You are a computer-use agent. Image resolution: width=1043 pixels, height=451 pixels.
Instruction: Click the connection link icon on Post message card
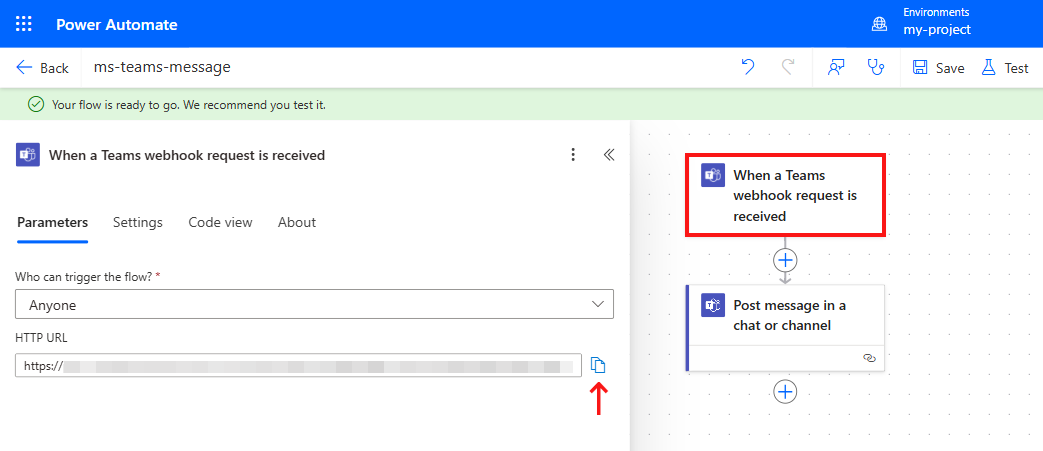point(869,358)
